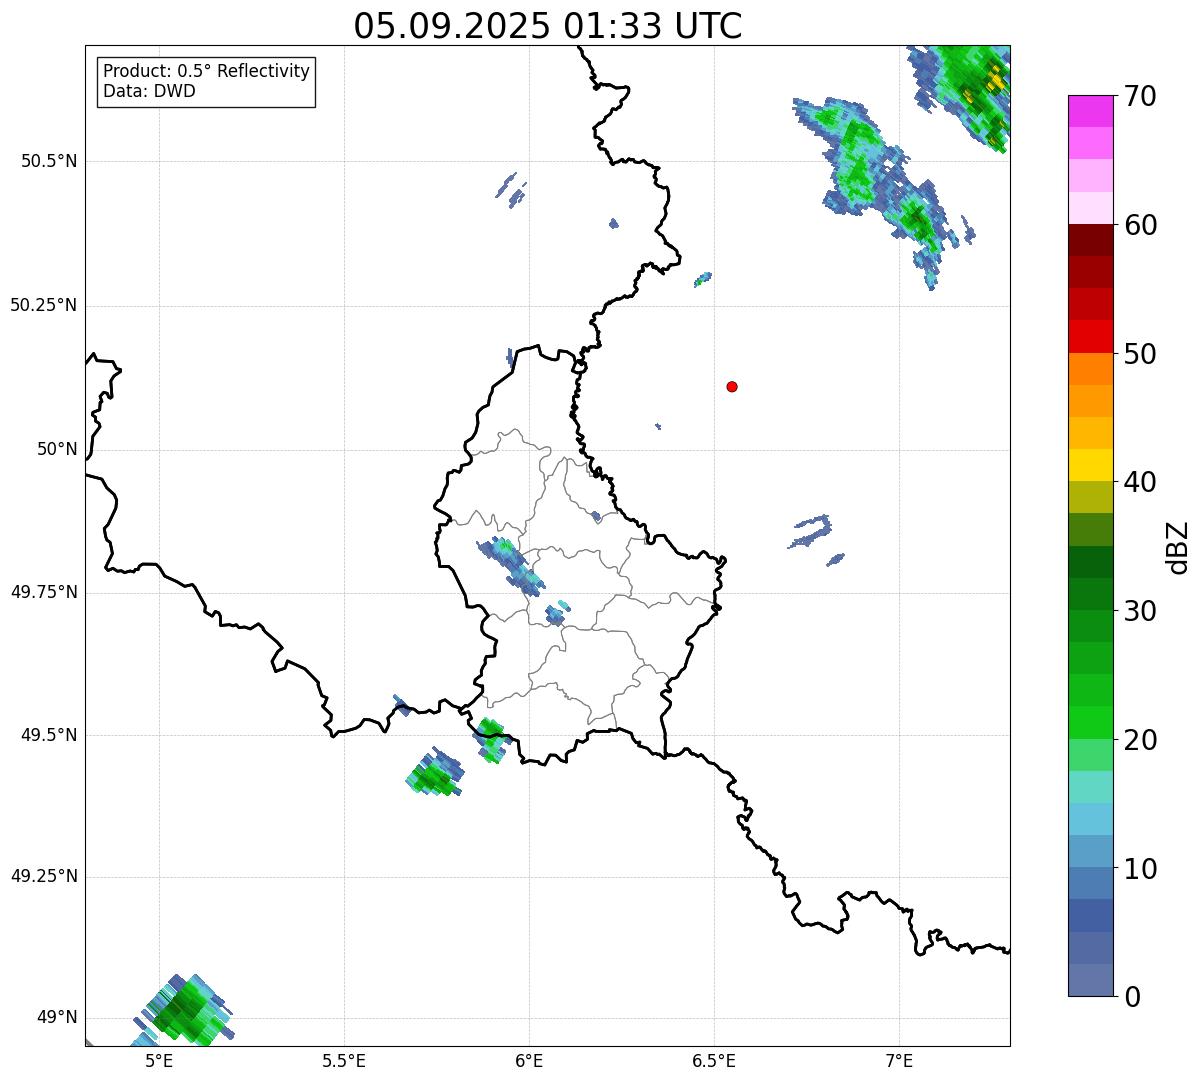Click the longitude label 5°E
This screenshot has height=1081, width=1202.
pos(159,1061)
